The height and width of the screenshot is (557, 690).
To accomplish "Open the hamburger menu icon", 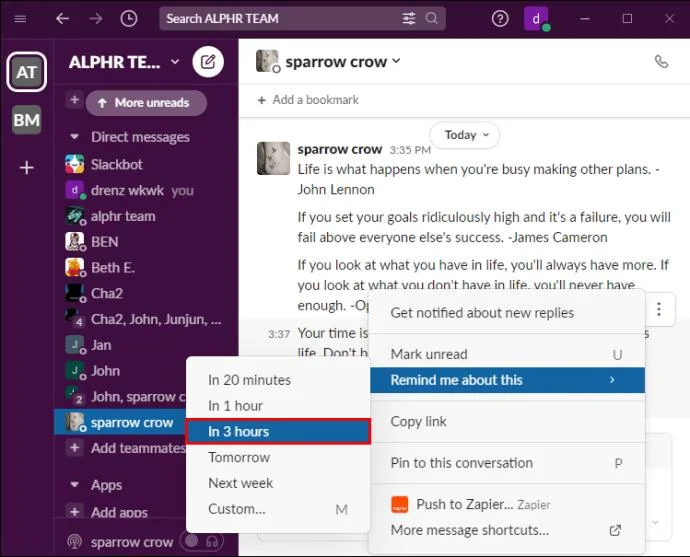I will (20, 18).
